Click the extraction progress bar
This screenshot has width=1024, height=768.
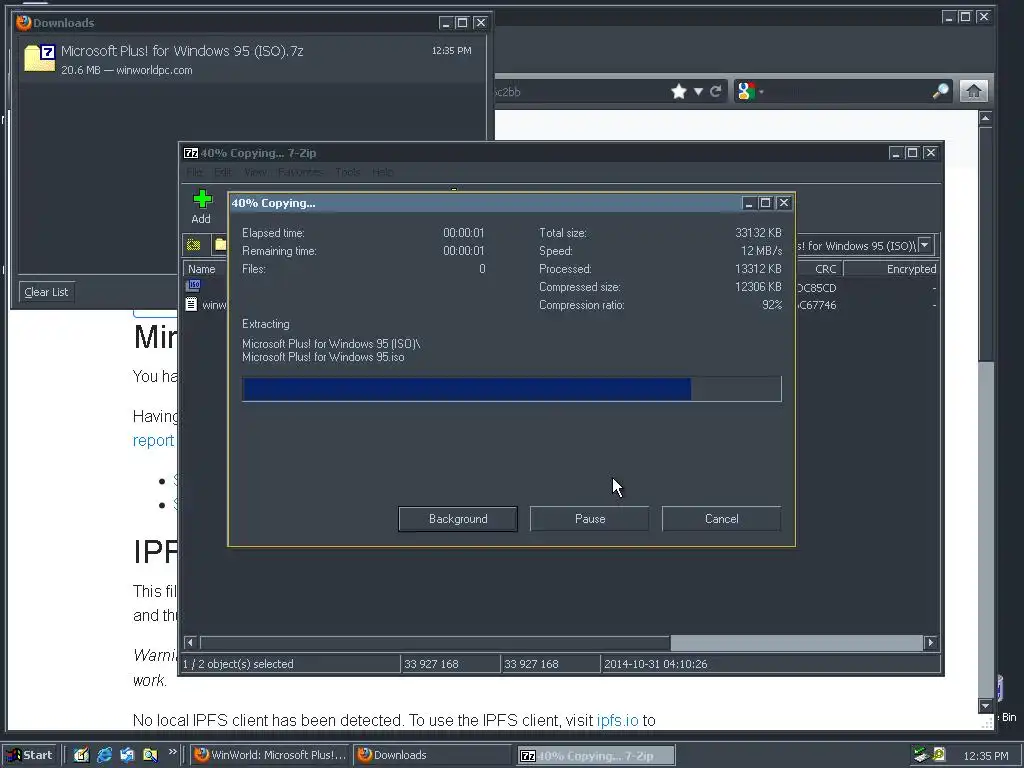[x=511, y=389]
